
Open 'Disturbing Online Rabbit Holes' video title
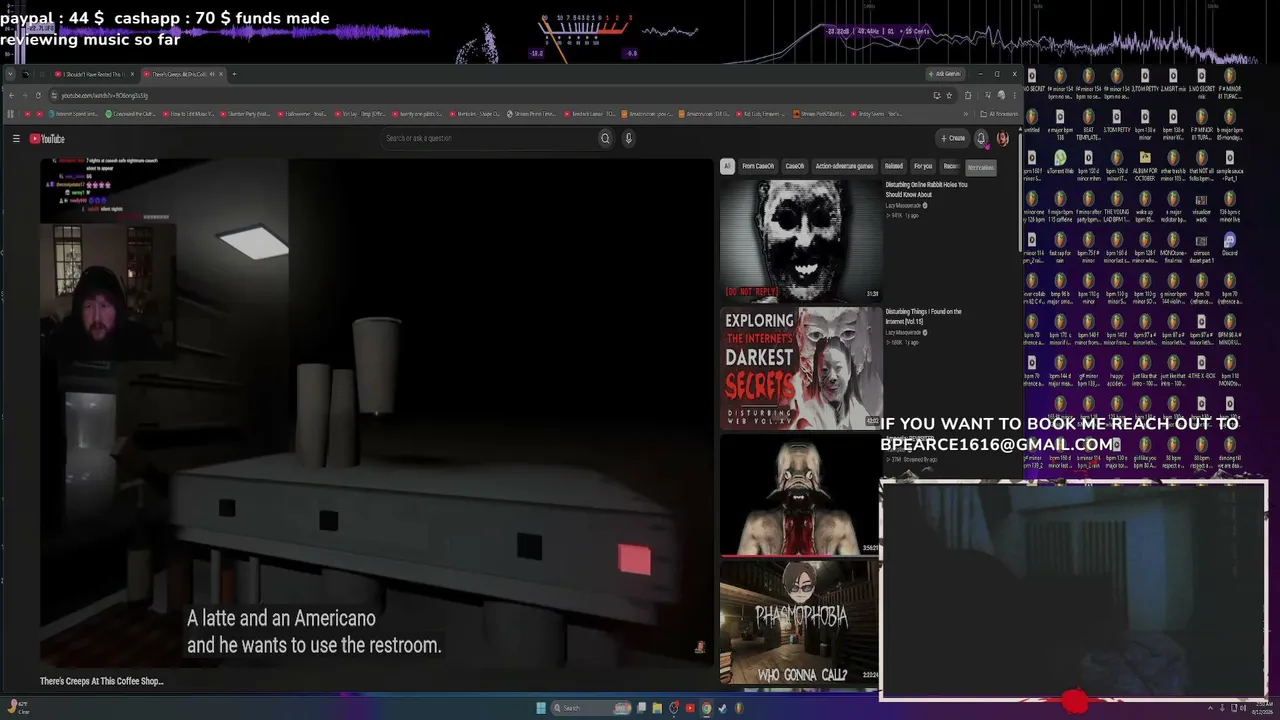tap(927, 190)
